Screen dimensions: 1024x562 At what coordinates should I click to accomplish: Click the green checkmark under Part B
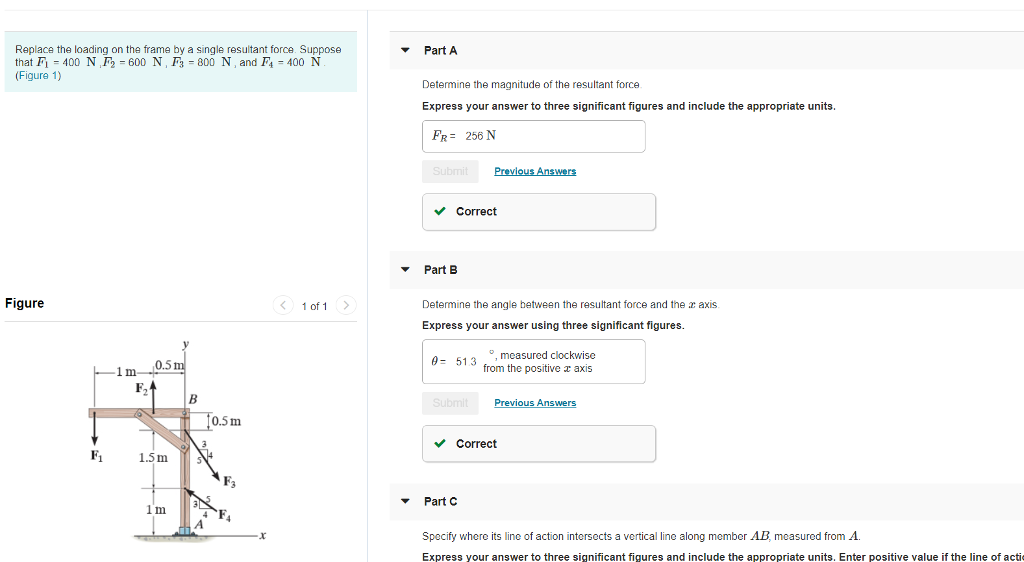pyautogui.click(x=440, y=443)
